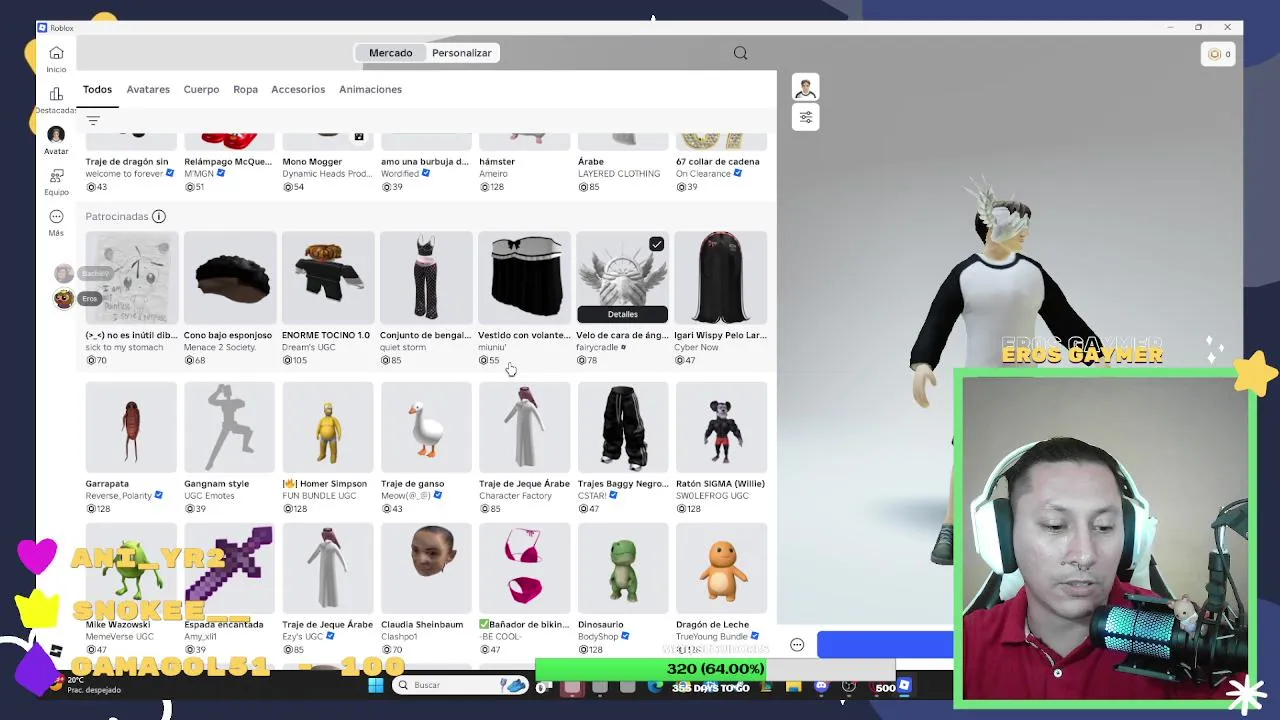
Task: Click the 'Mike Wazowski' item name
Action: [x=118, y=624]
